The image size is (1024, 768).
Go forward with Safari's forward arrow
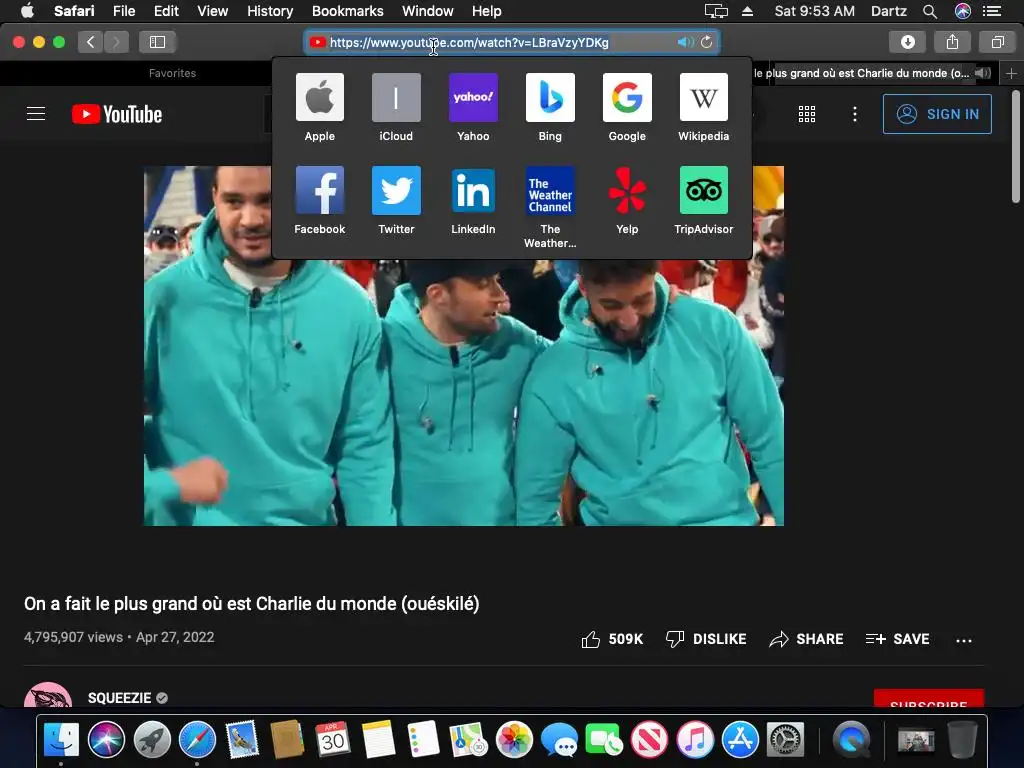point(116,42)
